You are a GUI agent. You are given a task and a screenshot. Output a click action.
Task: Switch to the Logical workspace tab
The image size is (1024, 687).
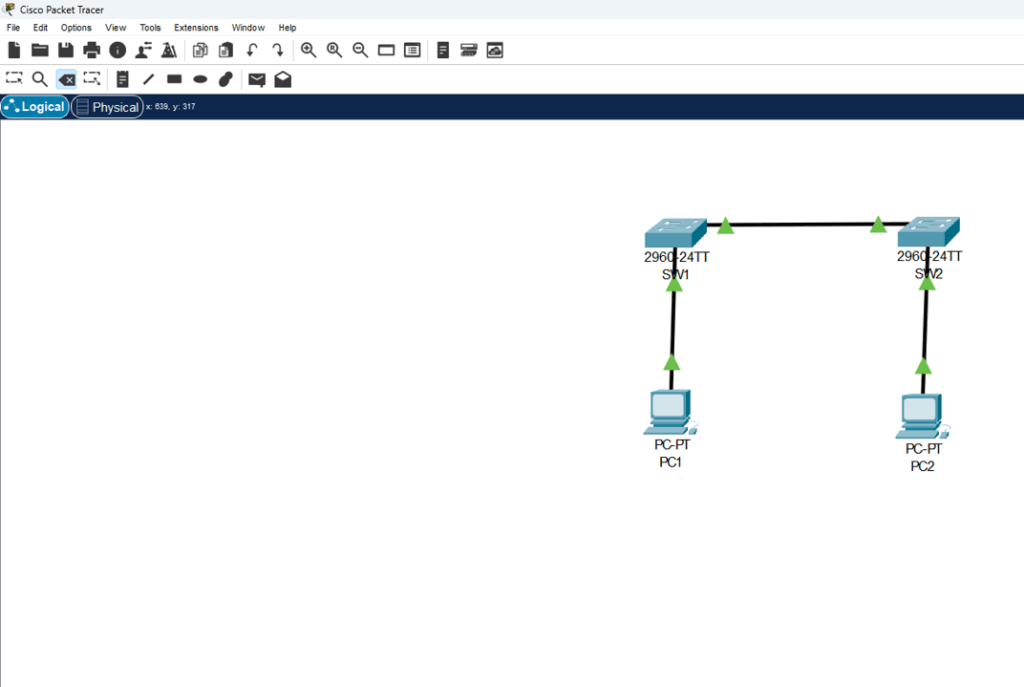[x=35, y=107]
